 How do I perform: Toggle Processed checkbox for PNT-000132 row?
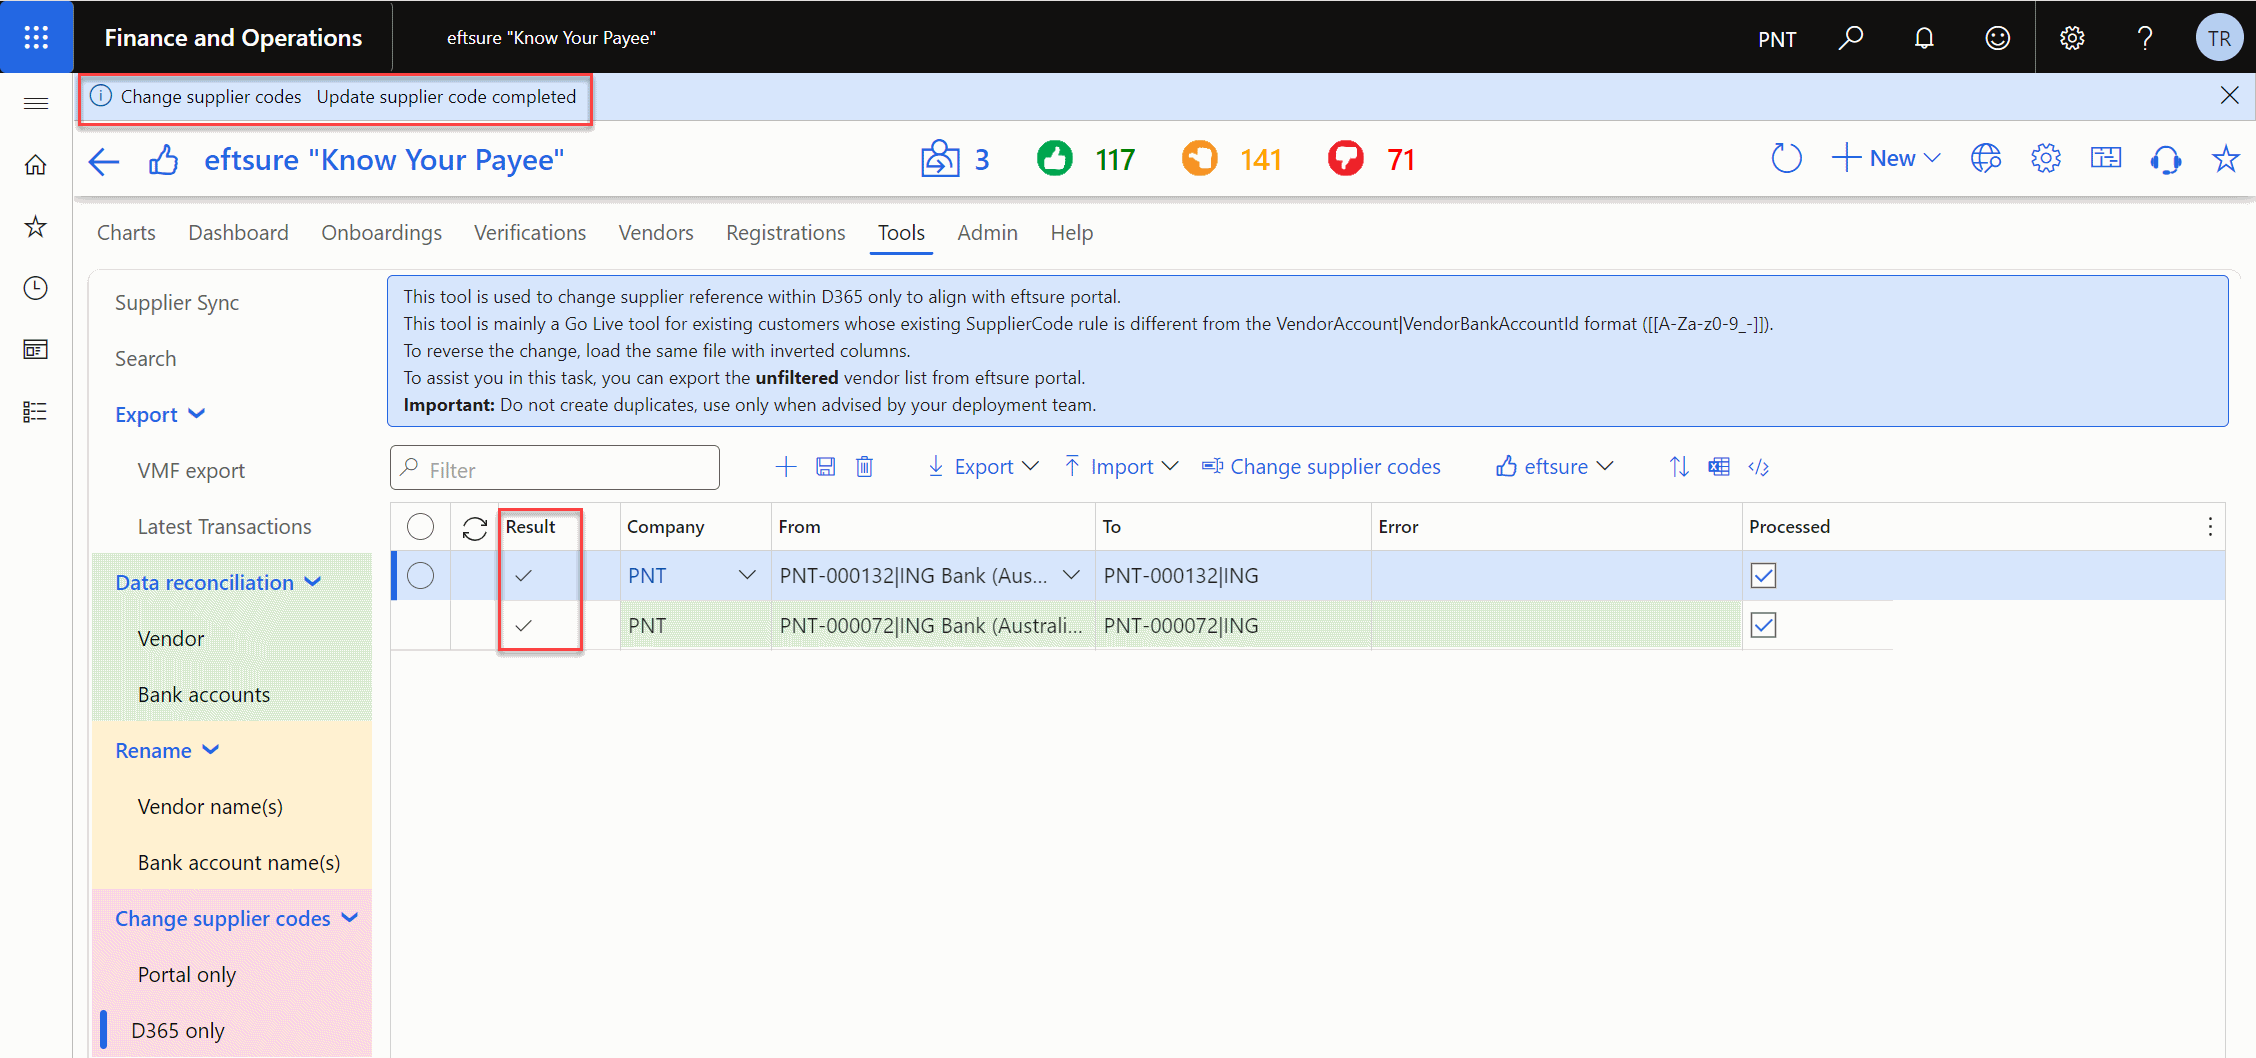pyautogui.click(x=1764, y=576)
